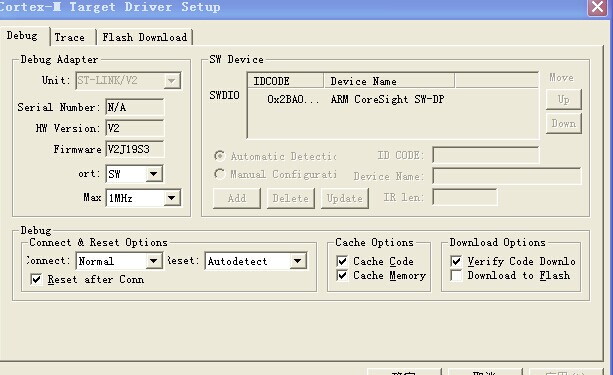Click the Device Name input field
Viewport: 613px width, 375px height.
(507, 176)
